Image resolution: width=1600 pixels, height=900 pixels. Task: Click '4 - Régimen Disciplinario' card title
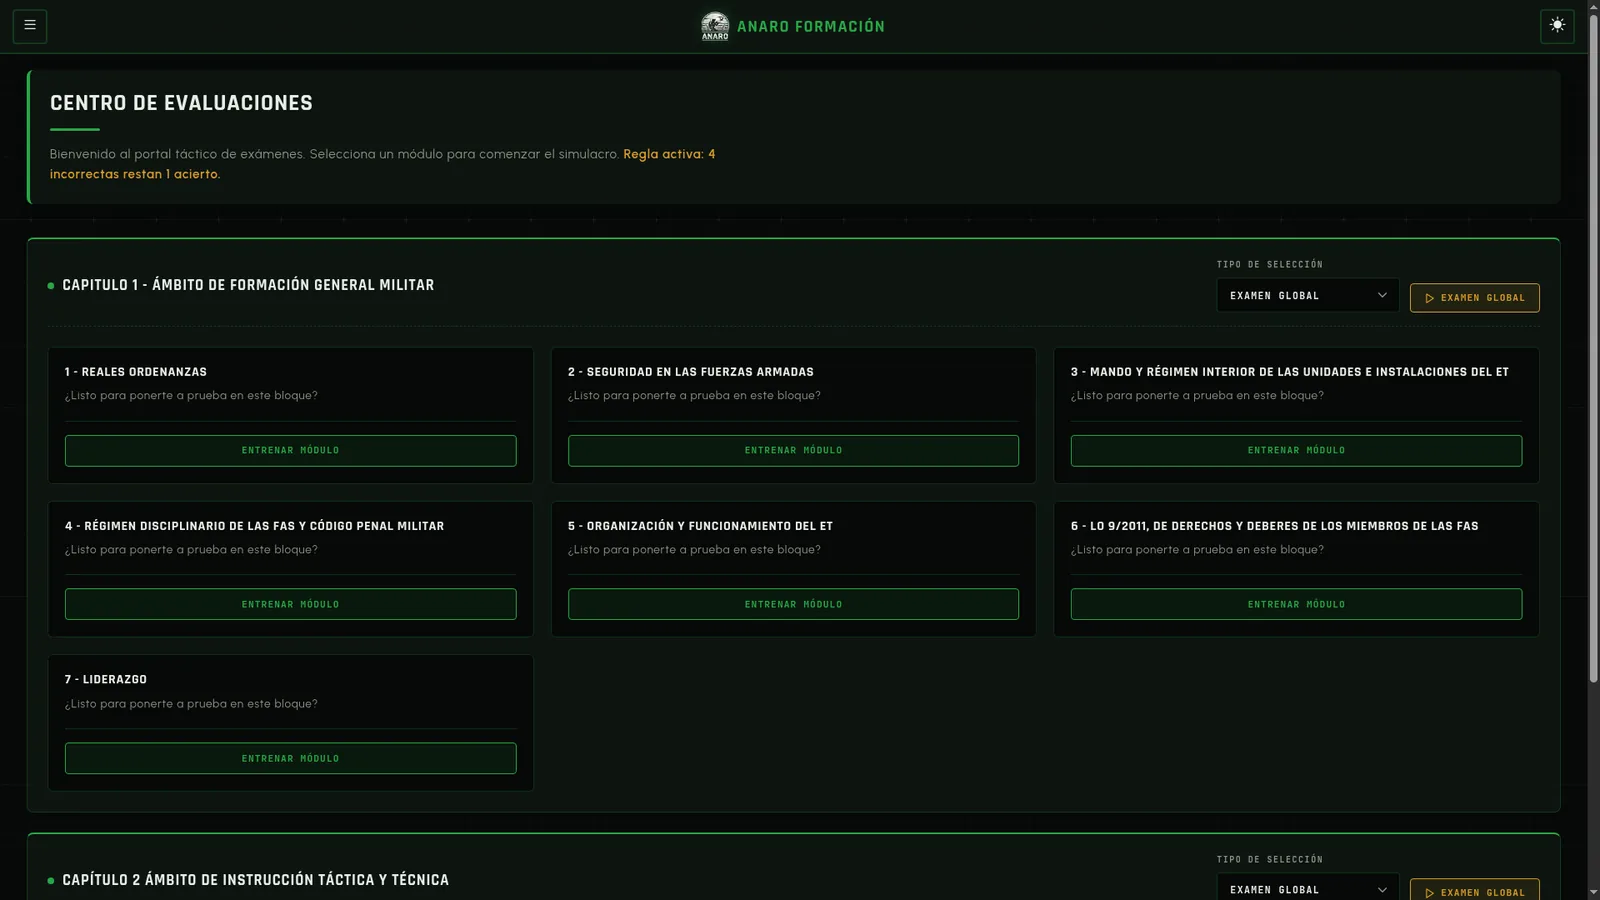coord(254,526)
